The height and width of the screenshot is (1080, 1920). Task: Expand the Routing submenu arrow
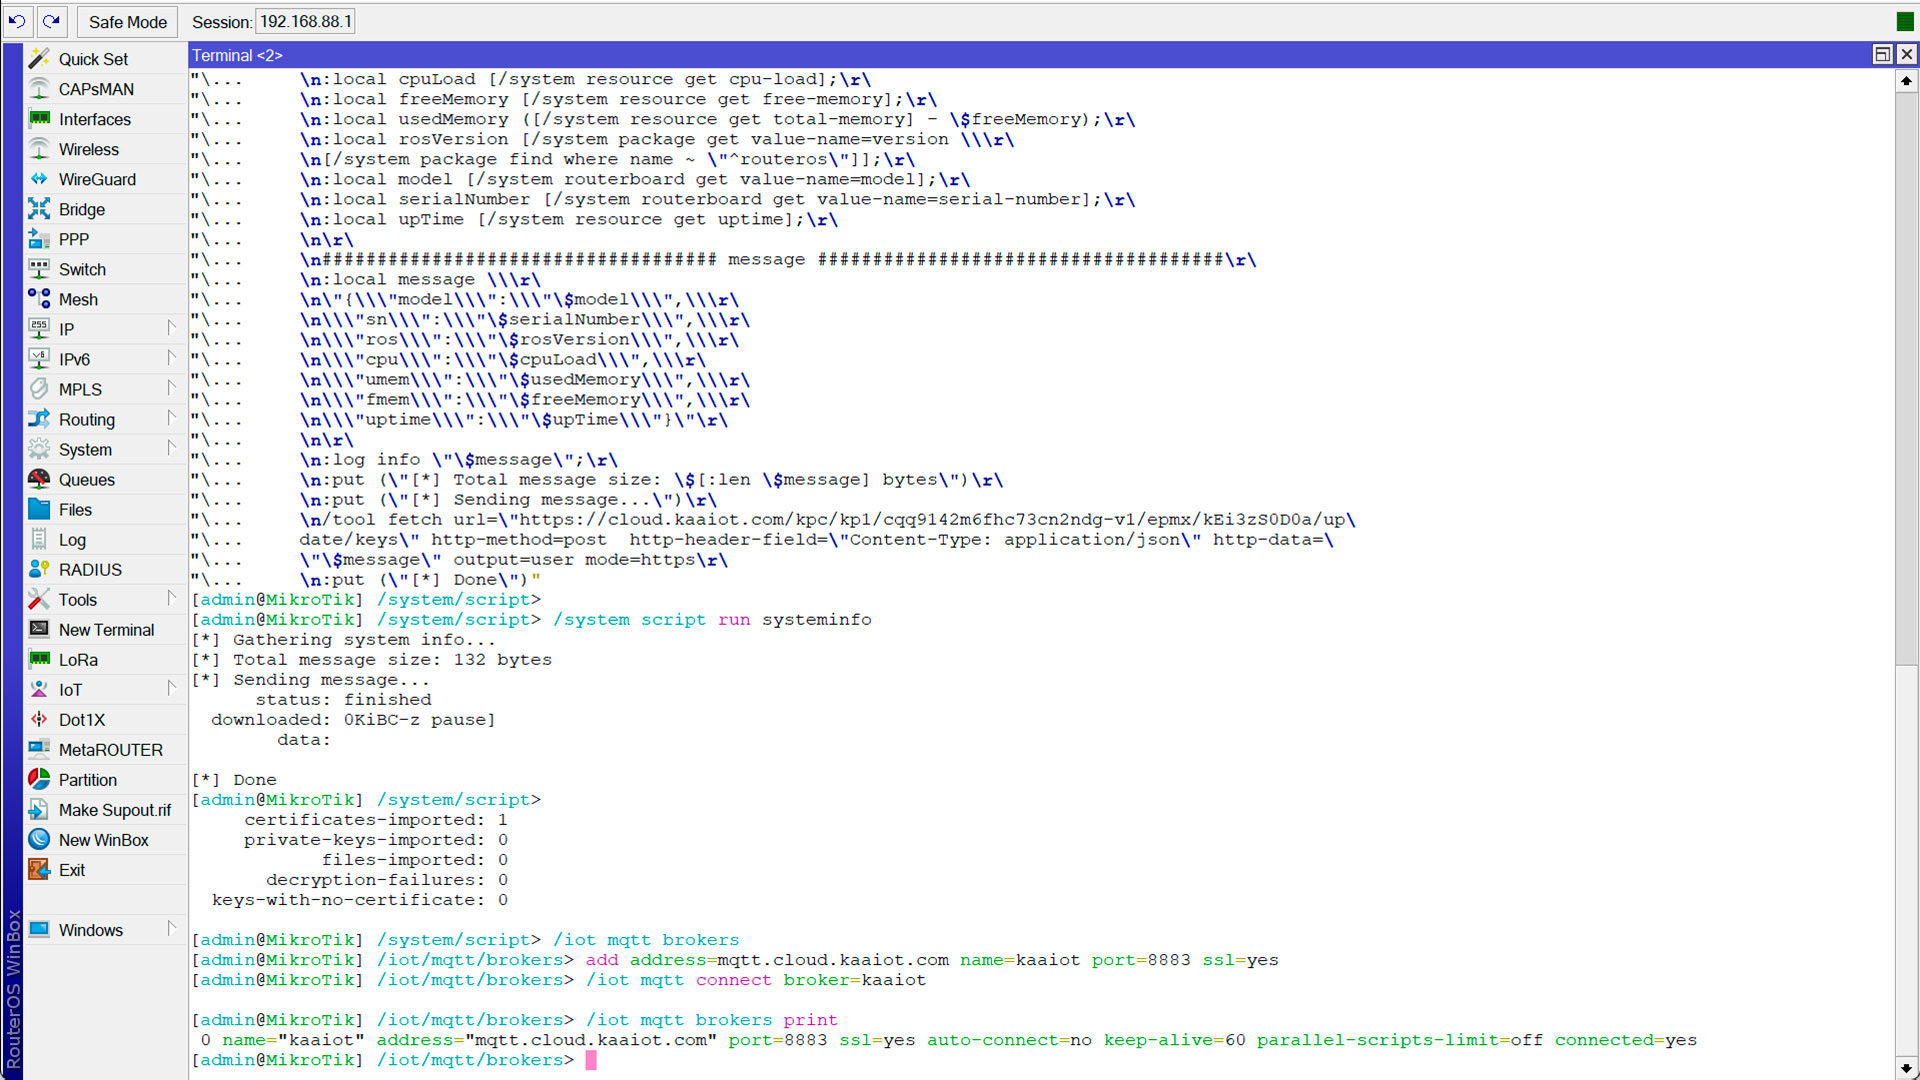(x=171, y=418)
